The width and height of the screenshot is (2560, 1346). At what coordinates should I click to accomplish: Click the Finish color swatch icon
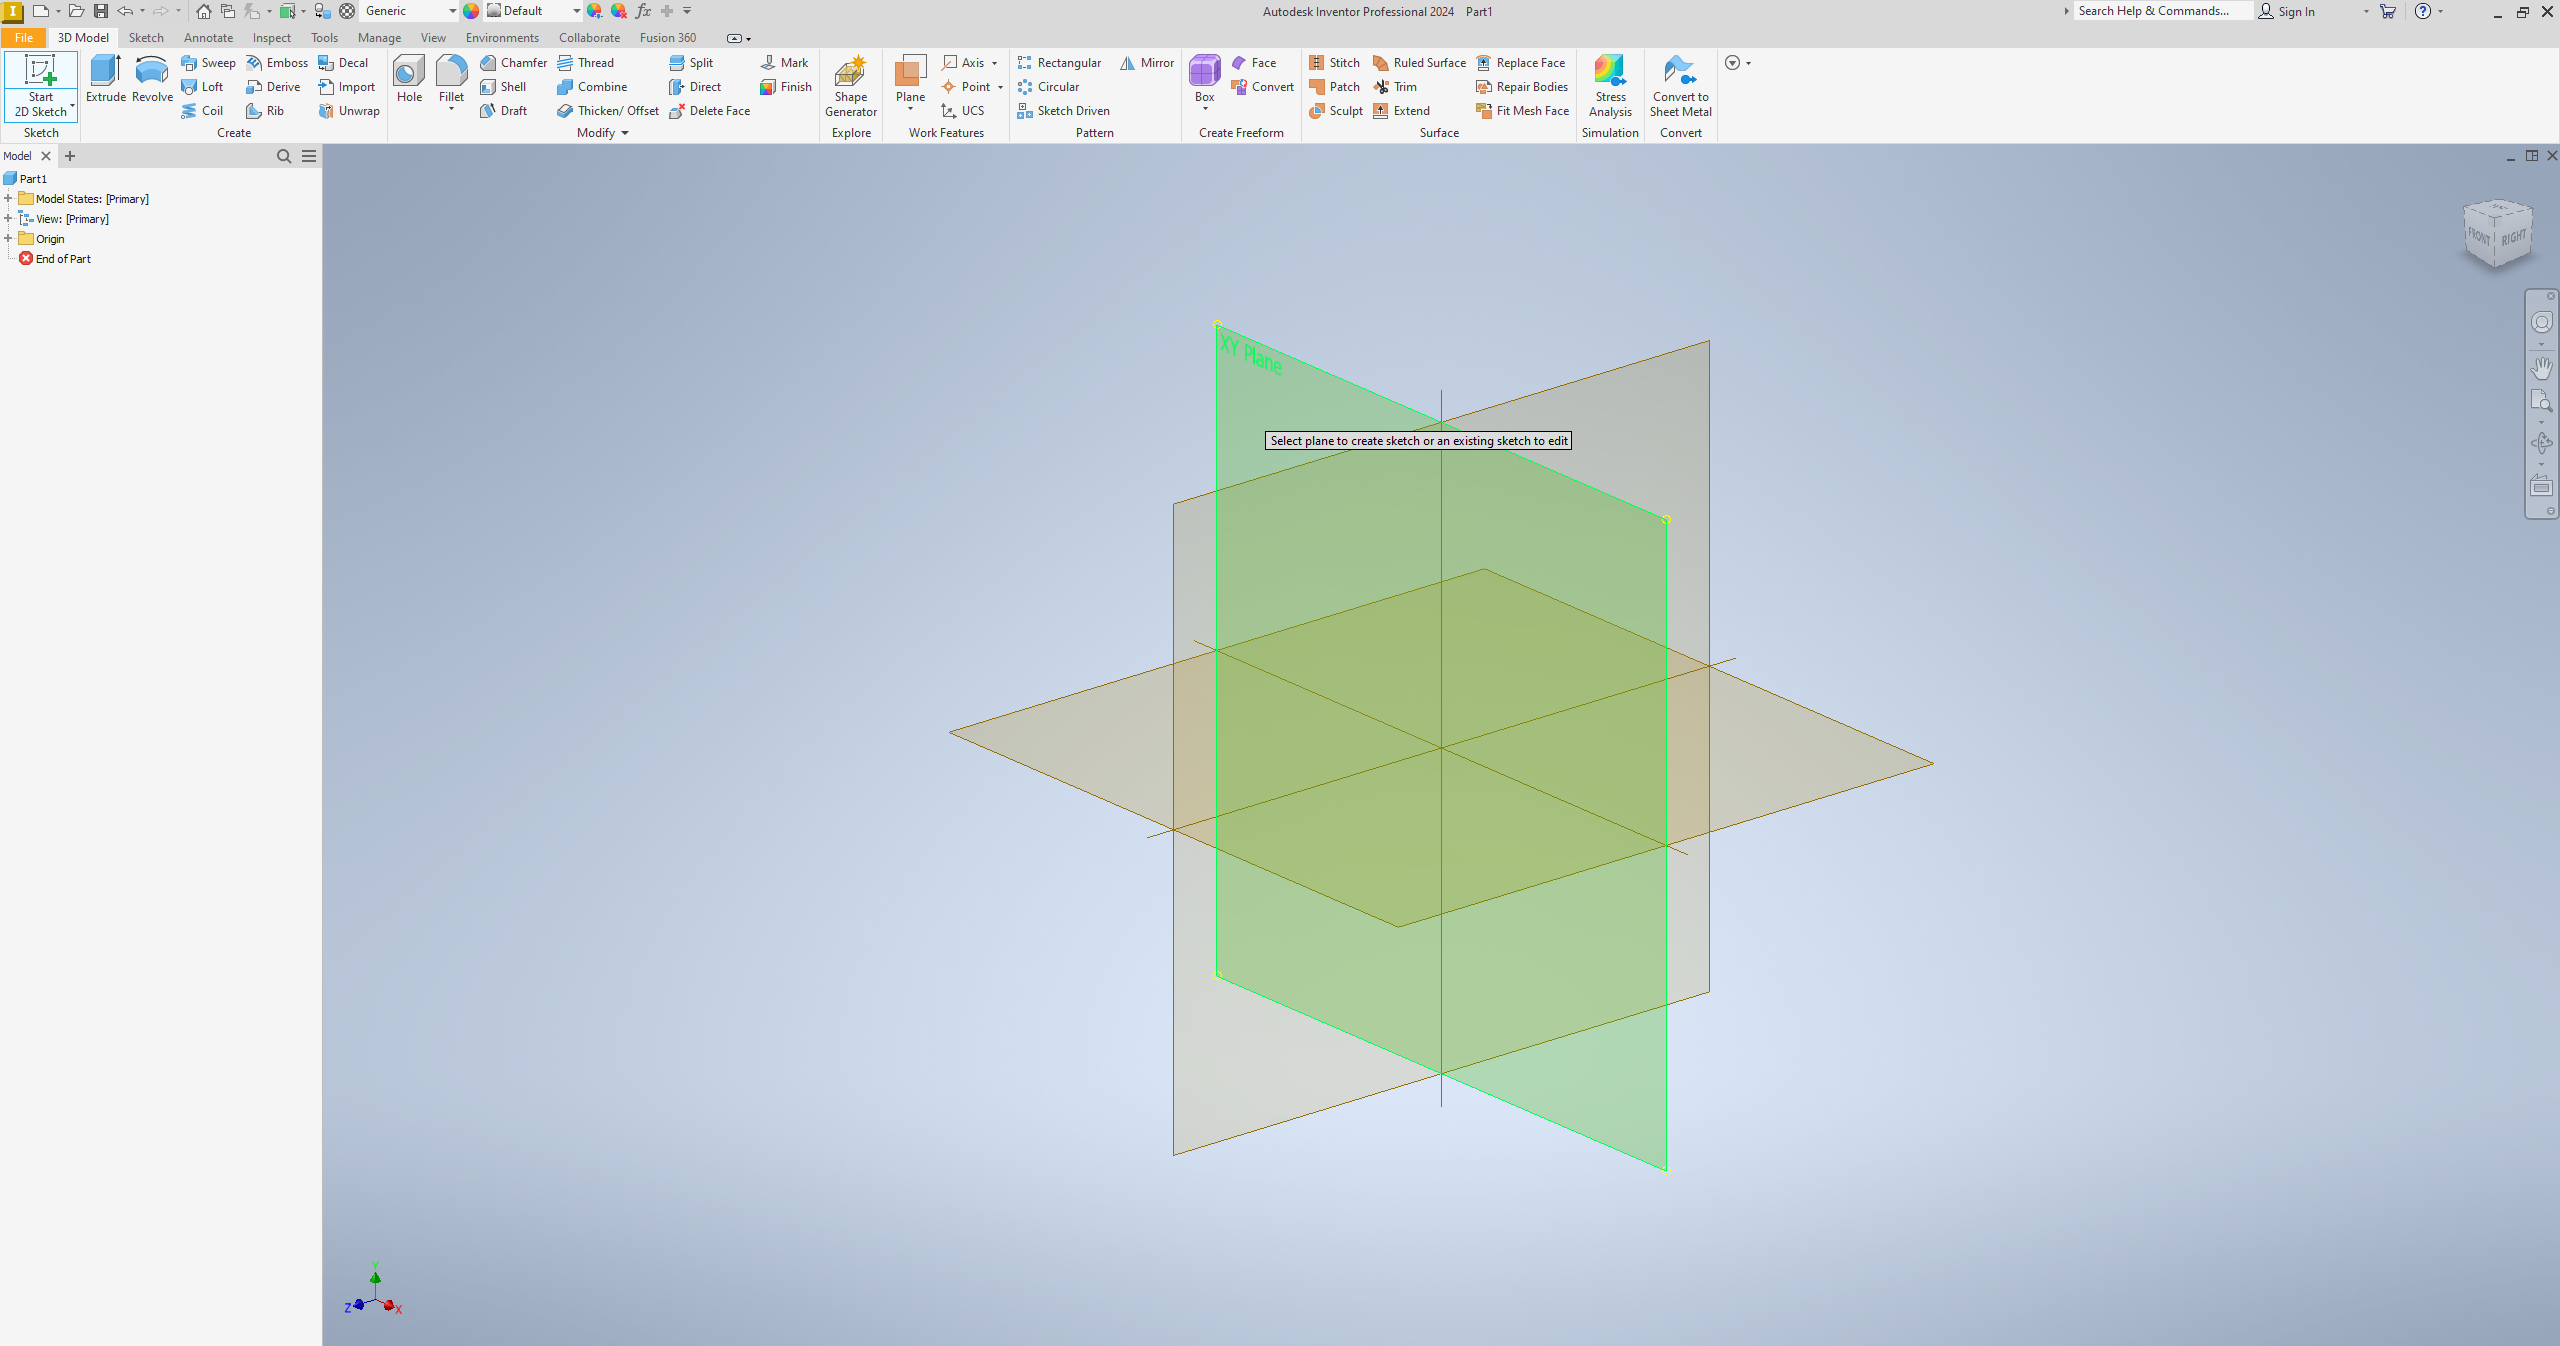coord(767,87)
